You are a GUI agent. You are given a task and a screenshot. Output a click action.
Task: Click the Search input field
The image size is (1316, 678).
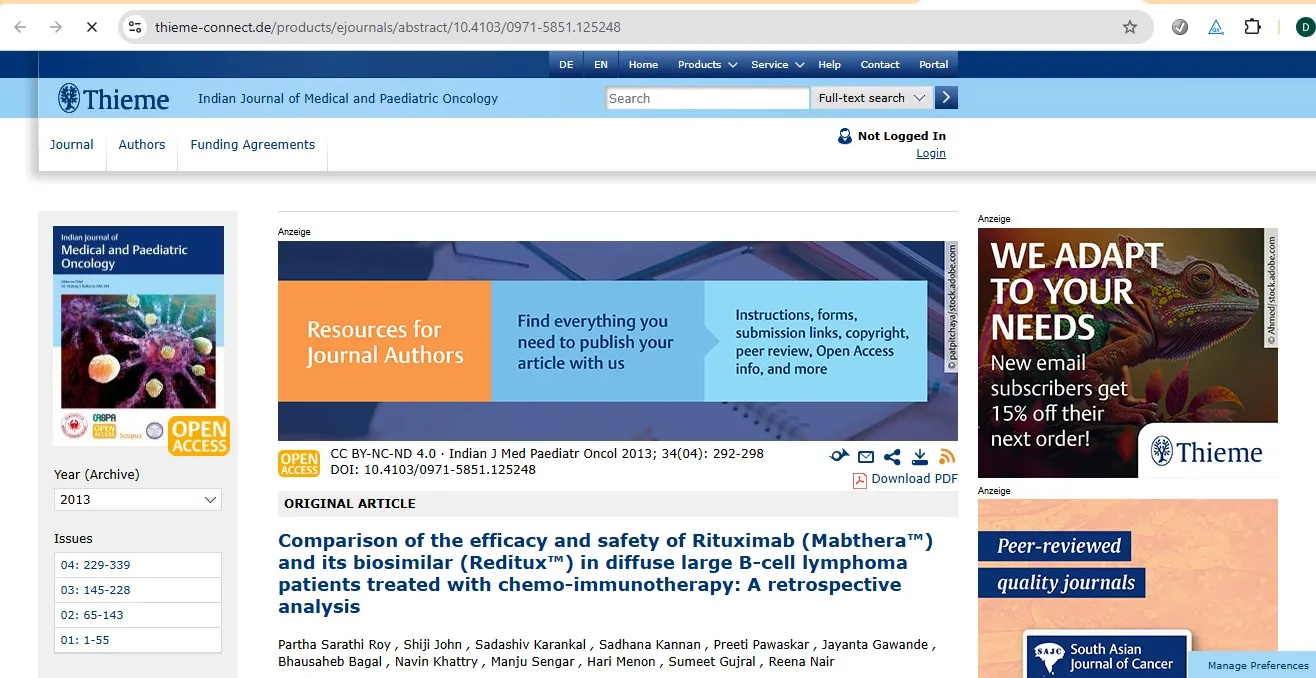[x=708, y=98]
